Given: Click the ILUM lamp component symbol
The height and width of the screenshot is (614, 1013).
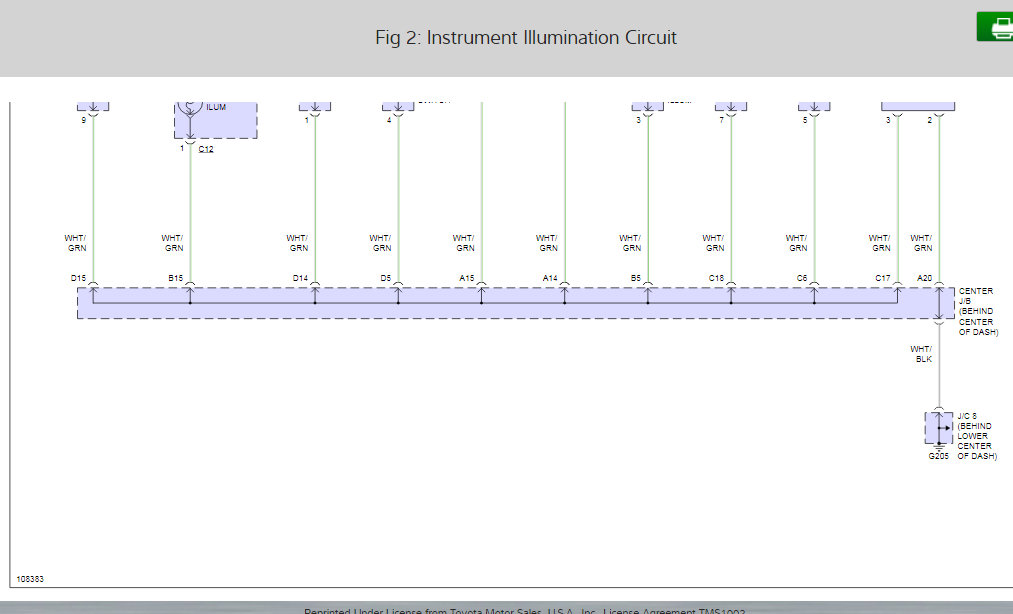Looking at the screenshot, I should pyautogui.click(x=191, y=107).
